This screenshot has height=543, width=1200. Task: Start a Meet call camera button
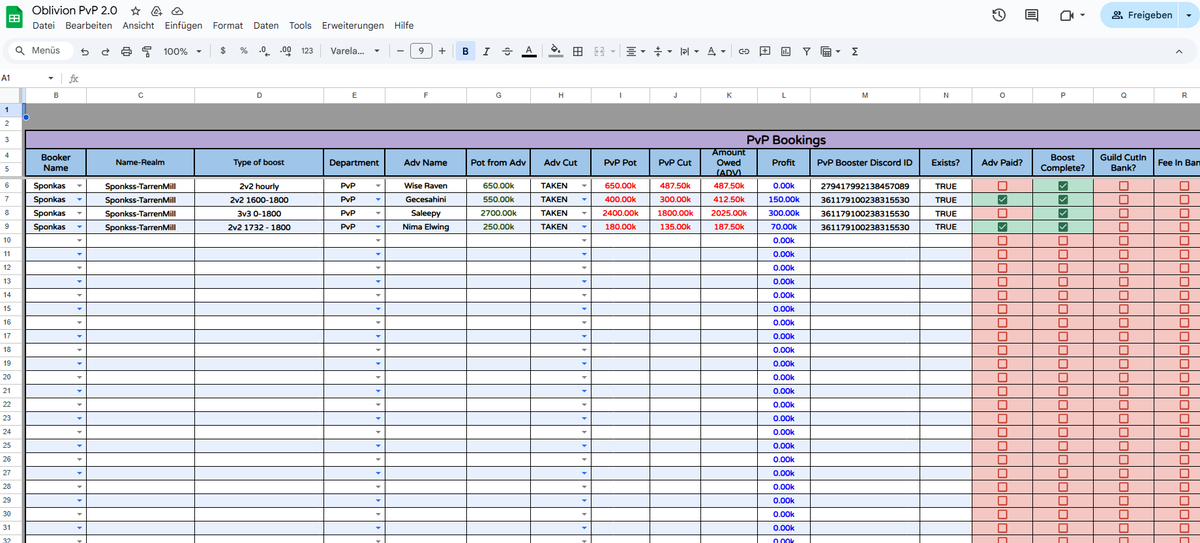tap(1067, 15)
